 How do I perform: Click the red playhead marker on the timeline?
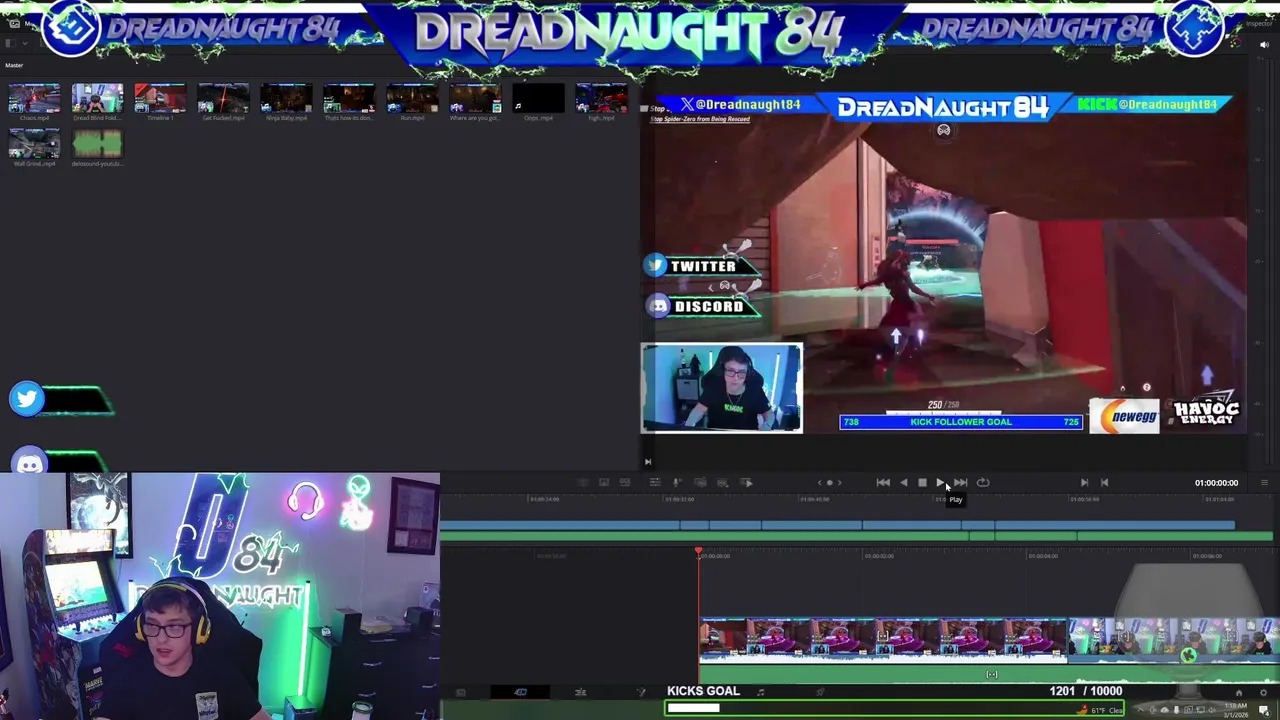pos(698,552)
